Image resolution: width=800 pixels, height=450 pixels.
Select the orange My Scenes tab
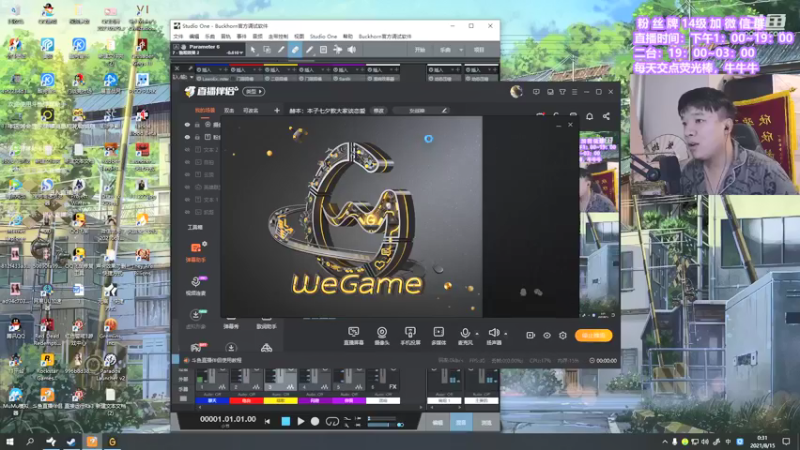pos(205,111)
